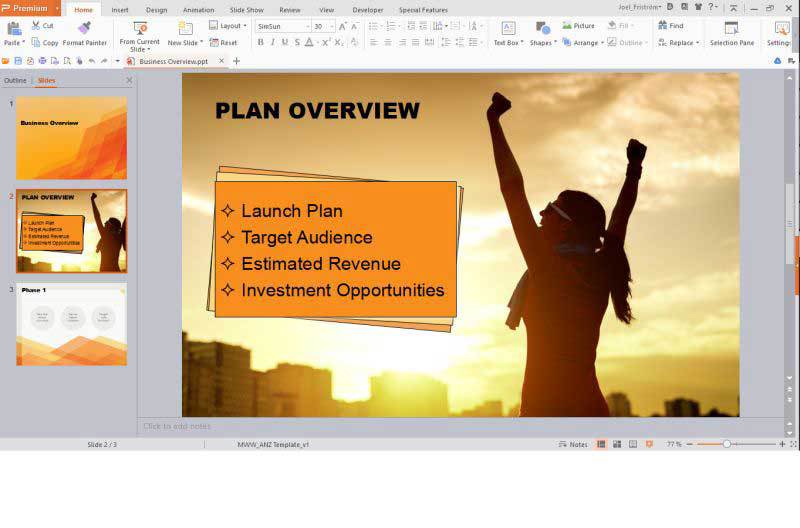Switch to slide sorter view in status bar
Viewport: 800px width, 528px height.
[x=617, y=444]
